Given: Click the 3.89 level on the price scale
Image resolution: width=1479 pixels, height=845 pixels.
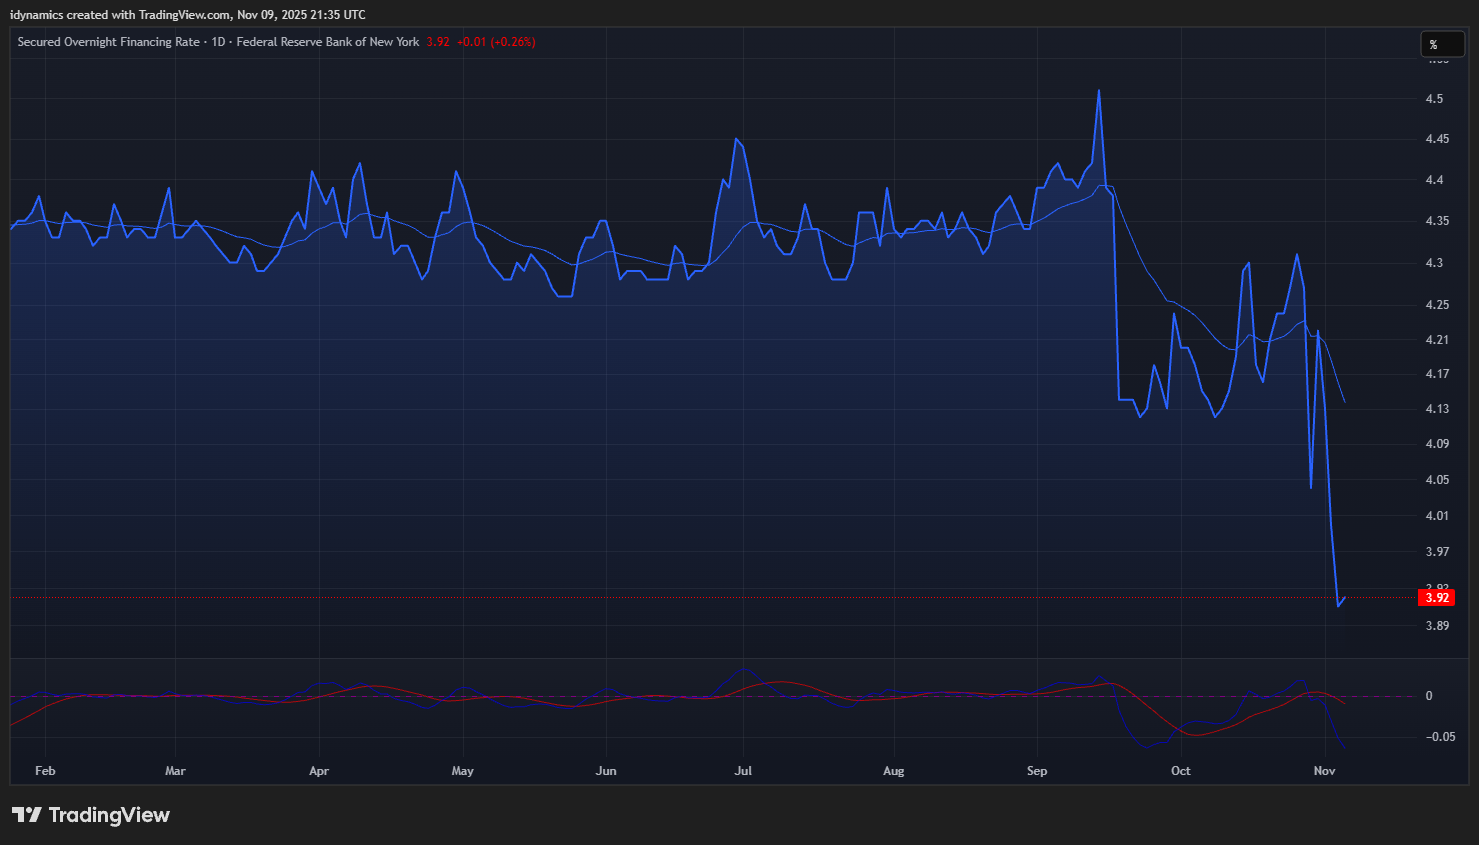Looking at the screenshot, I should [x=1437, y=626].
